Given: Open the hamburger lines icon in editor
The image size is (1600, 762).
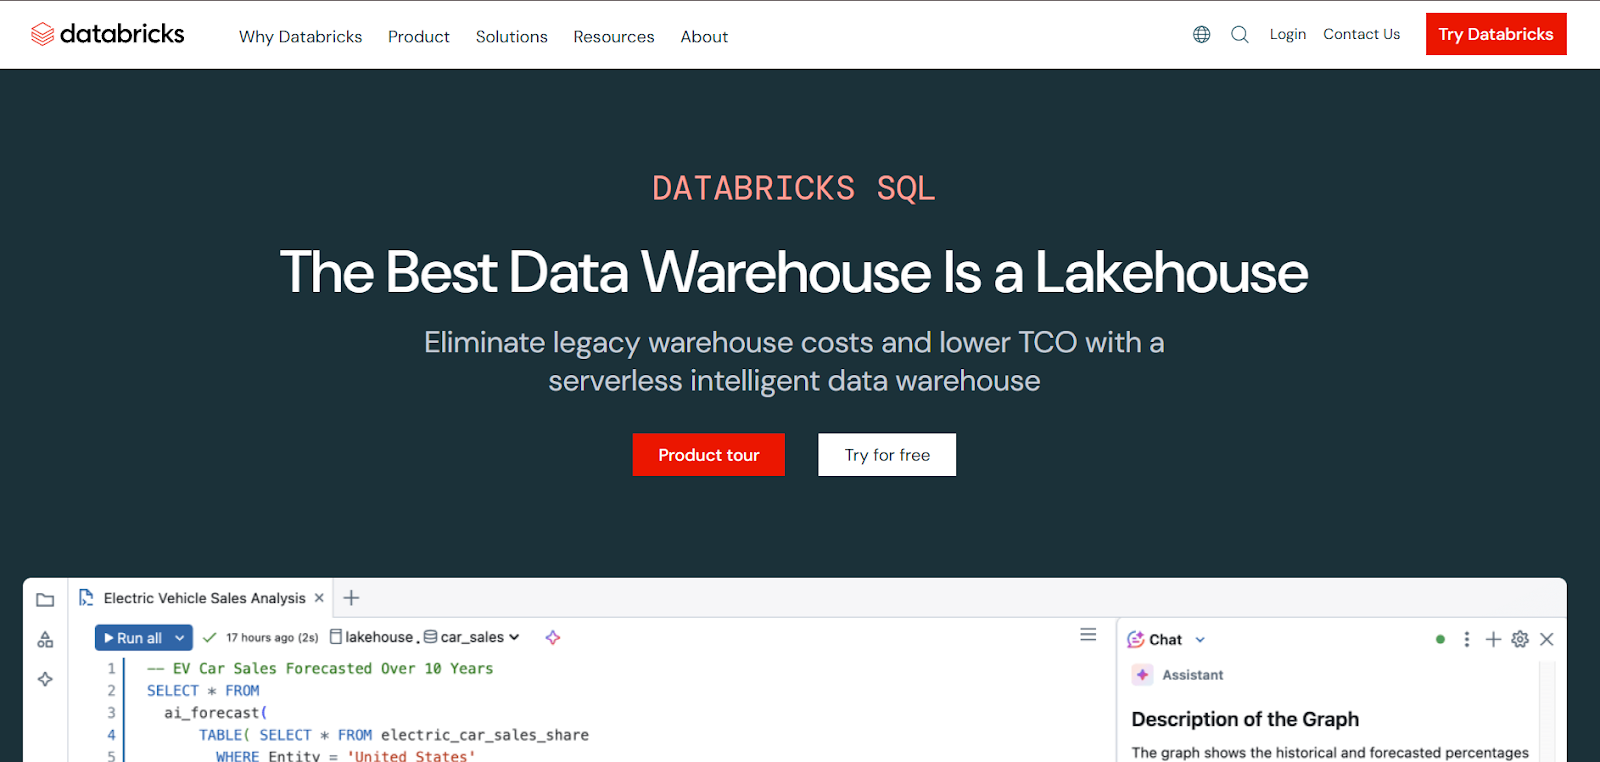Looking at the screenshot, I should click(x=1088, y=635).
